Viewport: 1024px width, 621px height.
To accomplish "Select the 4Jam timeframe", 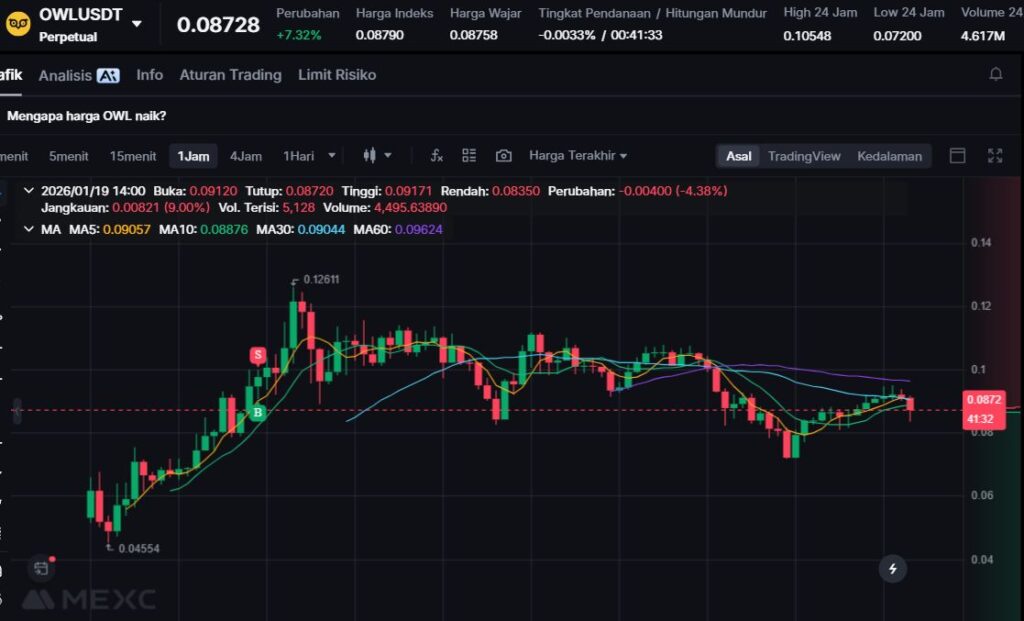I will click(245, 156).
